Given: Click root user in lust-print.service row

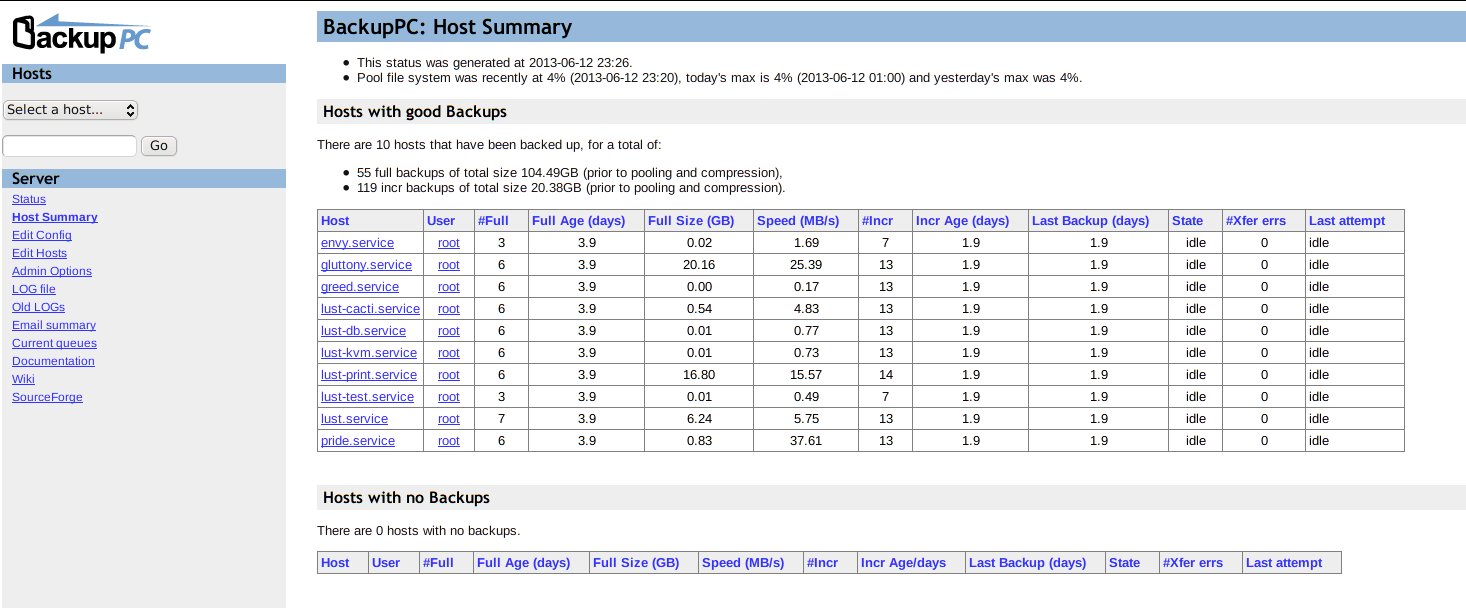Looking at the screenshot, I should pyautogui.click(x=449, y=375).
